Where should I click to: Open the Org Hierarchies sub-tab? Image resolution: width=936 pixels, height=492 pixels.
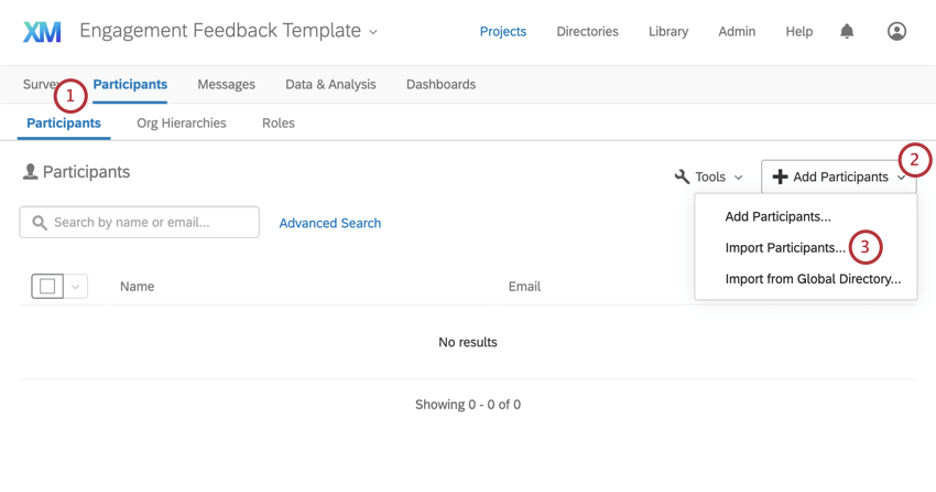(181, 124)
